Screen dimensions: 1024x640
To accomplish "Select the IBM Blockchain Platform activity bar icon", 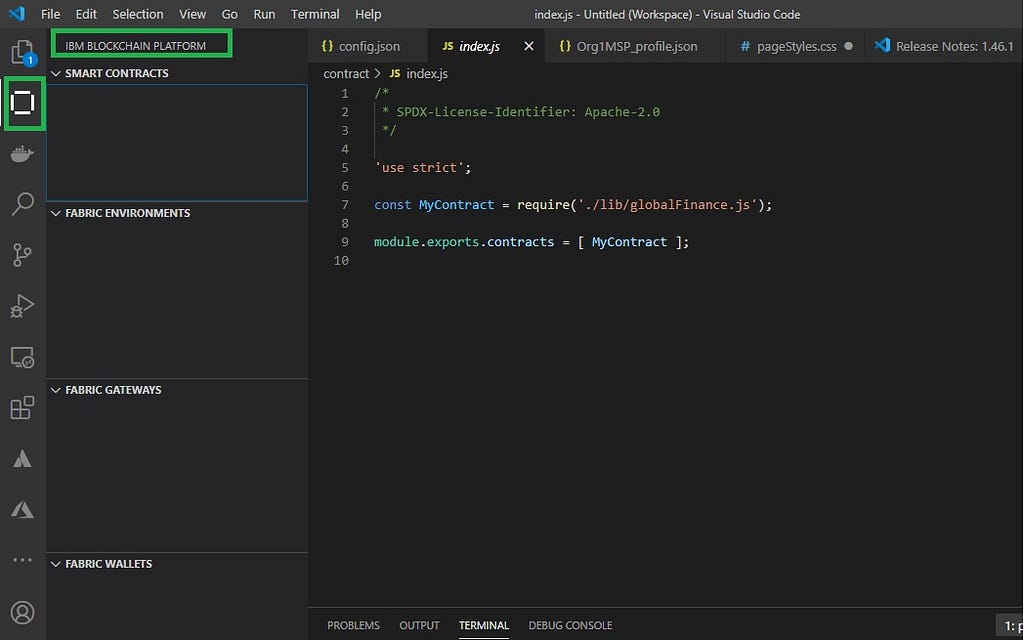I will 23,103.
